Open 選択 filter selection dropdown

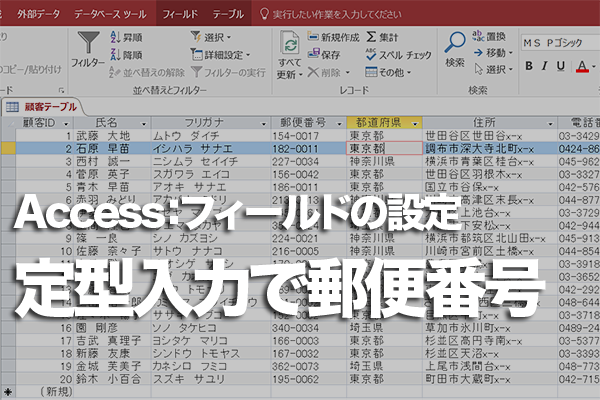point(211,37)
